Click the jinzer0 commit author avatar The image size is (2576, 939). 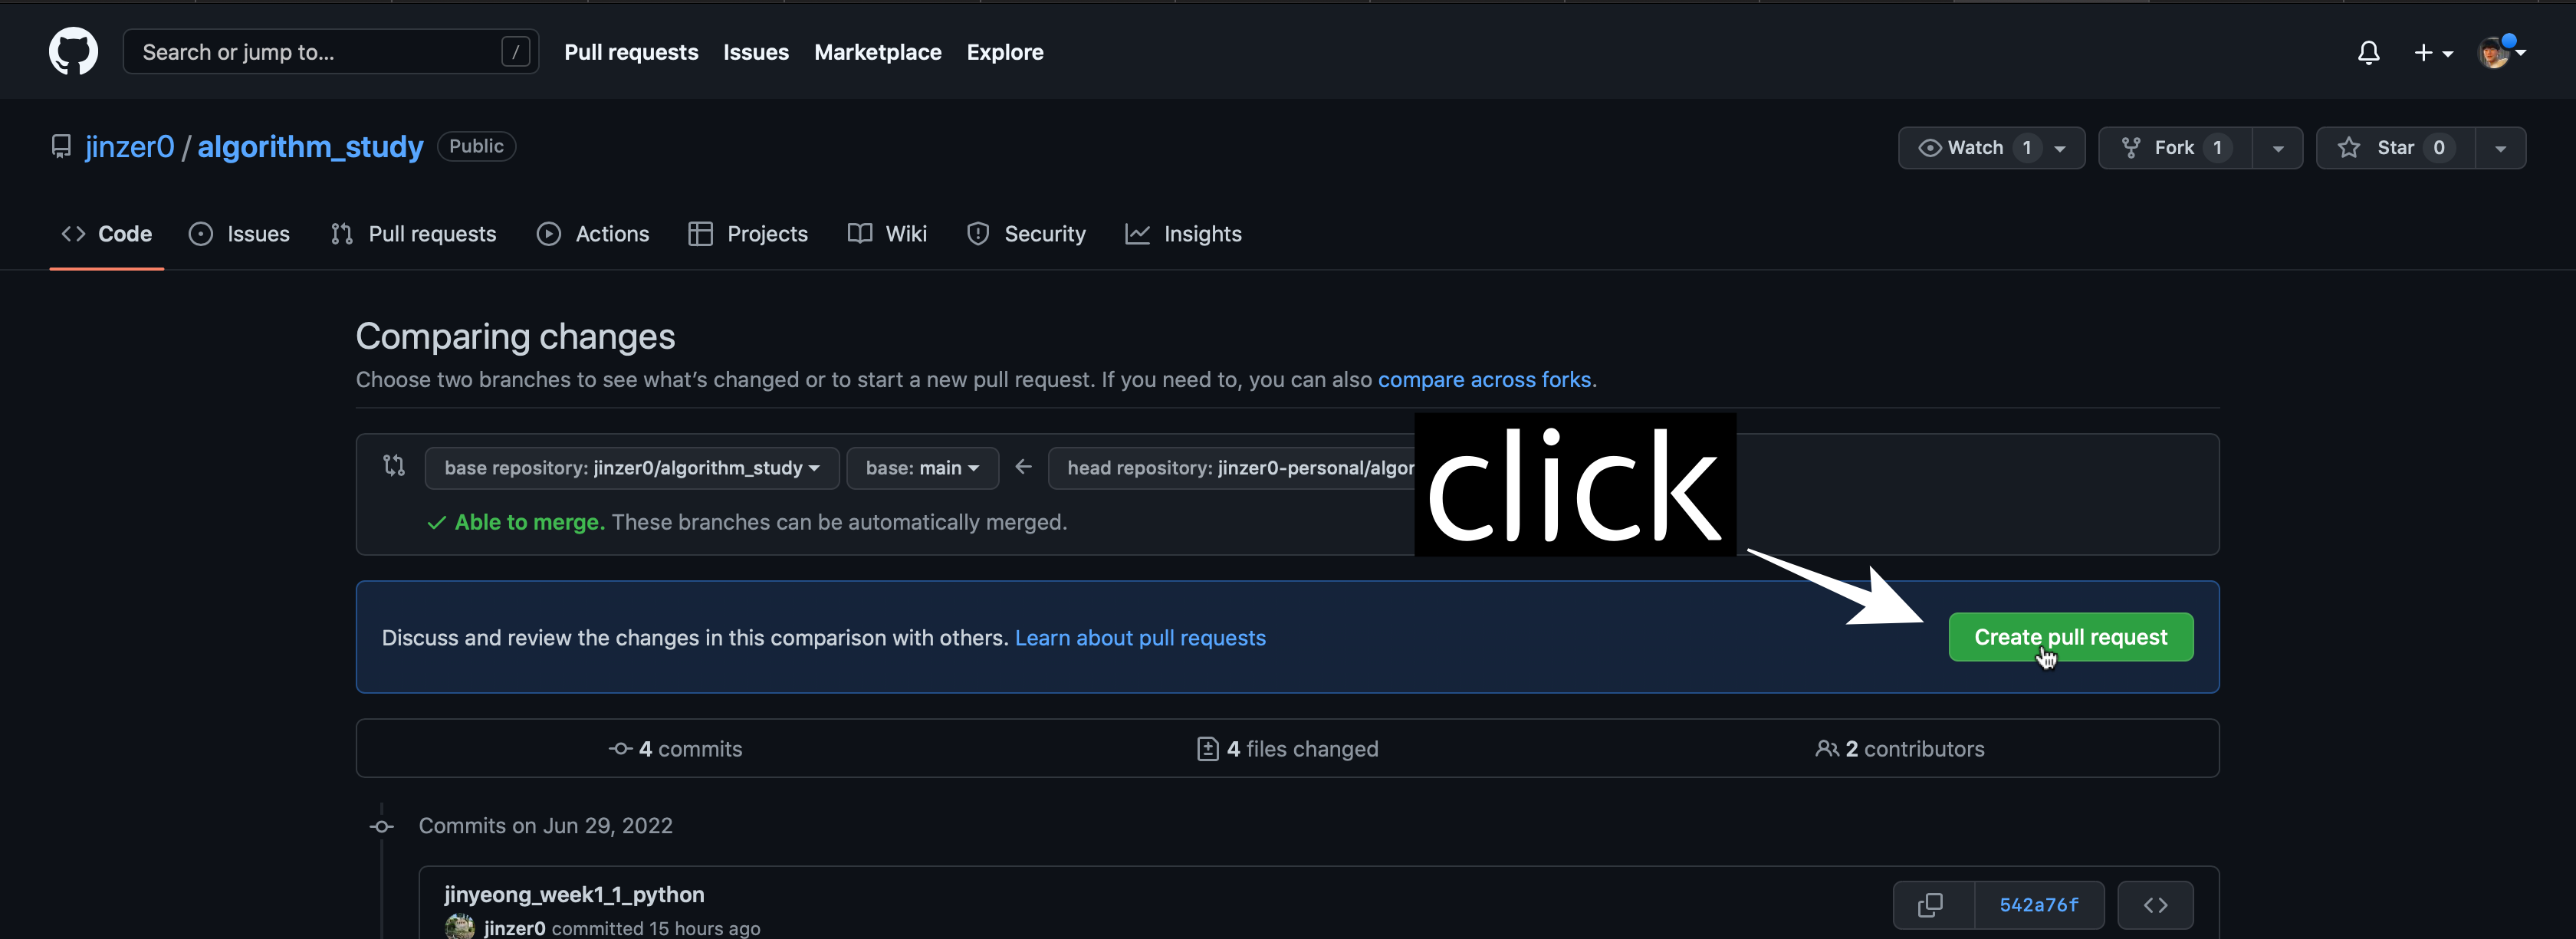(x=460, y=927)
